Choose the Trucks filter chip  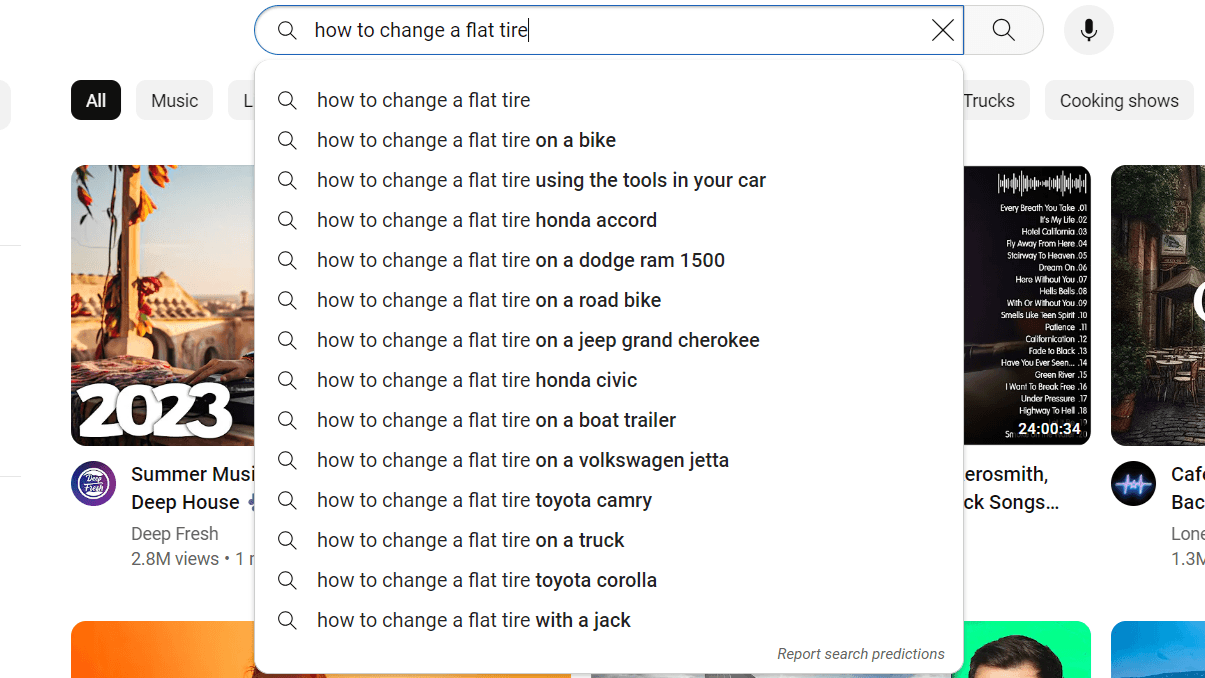pos(990,100)
